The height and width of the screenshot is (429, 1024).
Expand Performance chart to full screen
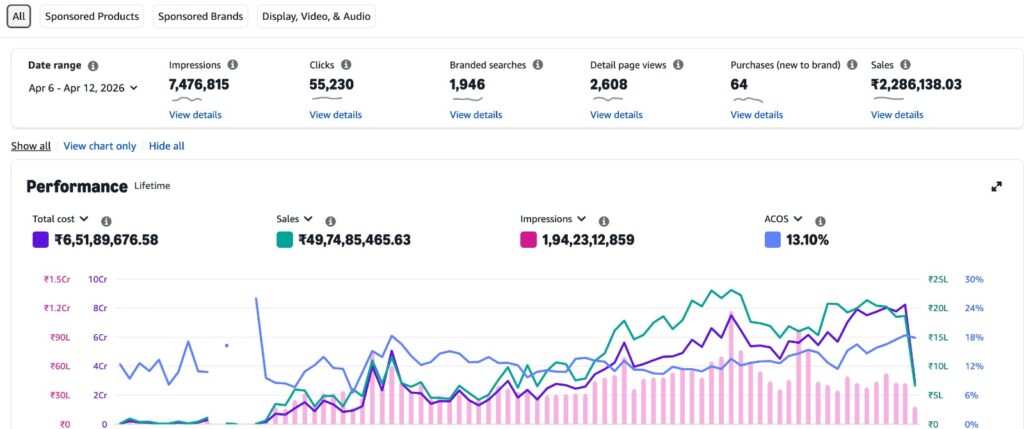(996, 187)
